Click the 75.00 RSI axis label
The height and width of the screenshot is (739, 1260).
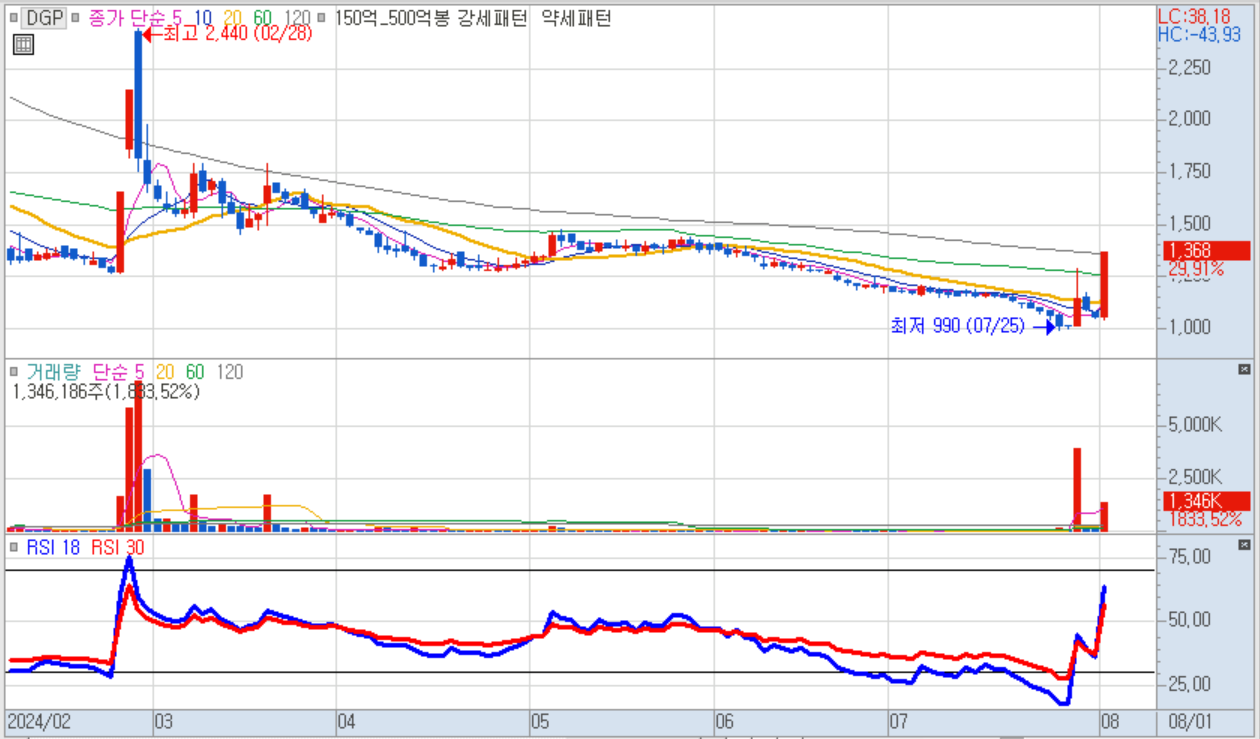[x=1188, y=556]
